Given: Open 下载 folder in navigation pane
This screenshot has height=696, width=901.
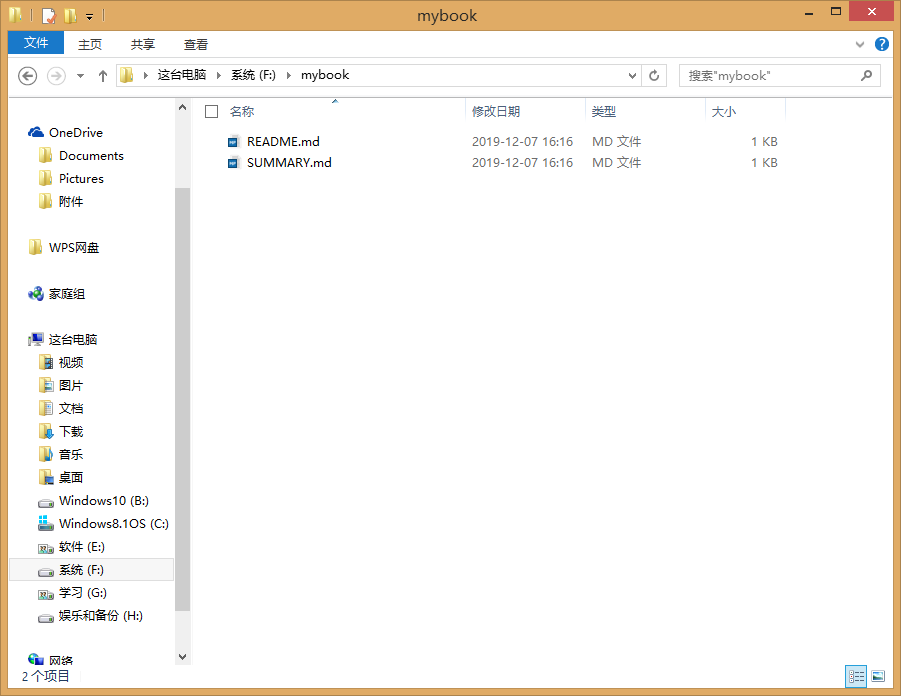Looking at the screenshot, I should pos(71,432).
